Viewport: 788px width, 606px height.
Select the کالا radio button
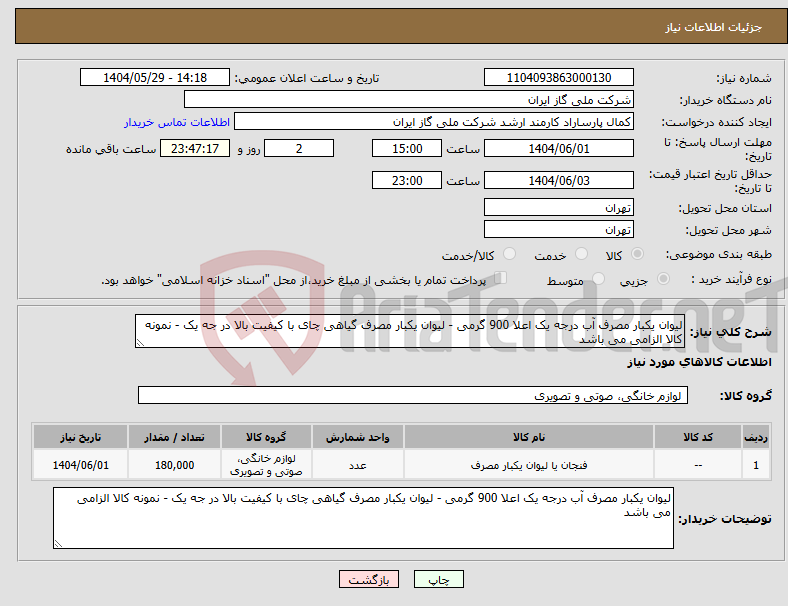tap(637, 254)
